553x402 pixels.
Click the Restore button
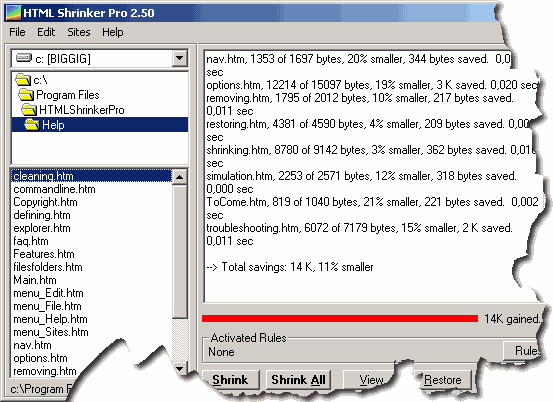click(x=443, y=380)
